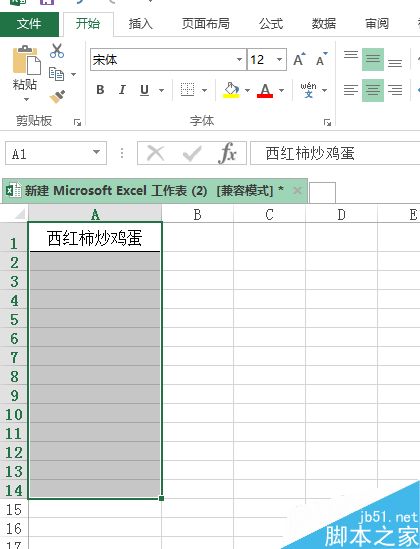Click the formula bar expand dots handle
The height and width of the screenshot is (549, 420).
pyautogui.click(x=122, y=153)
